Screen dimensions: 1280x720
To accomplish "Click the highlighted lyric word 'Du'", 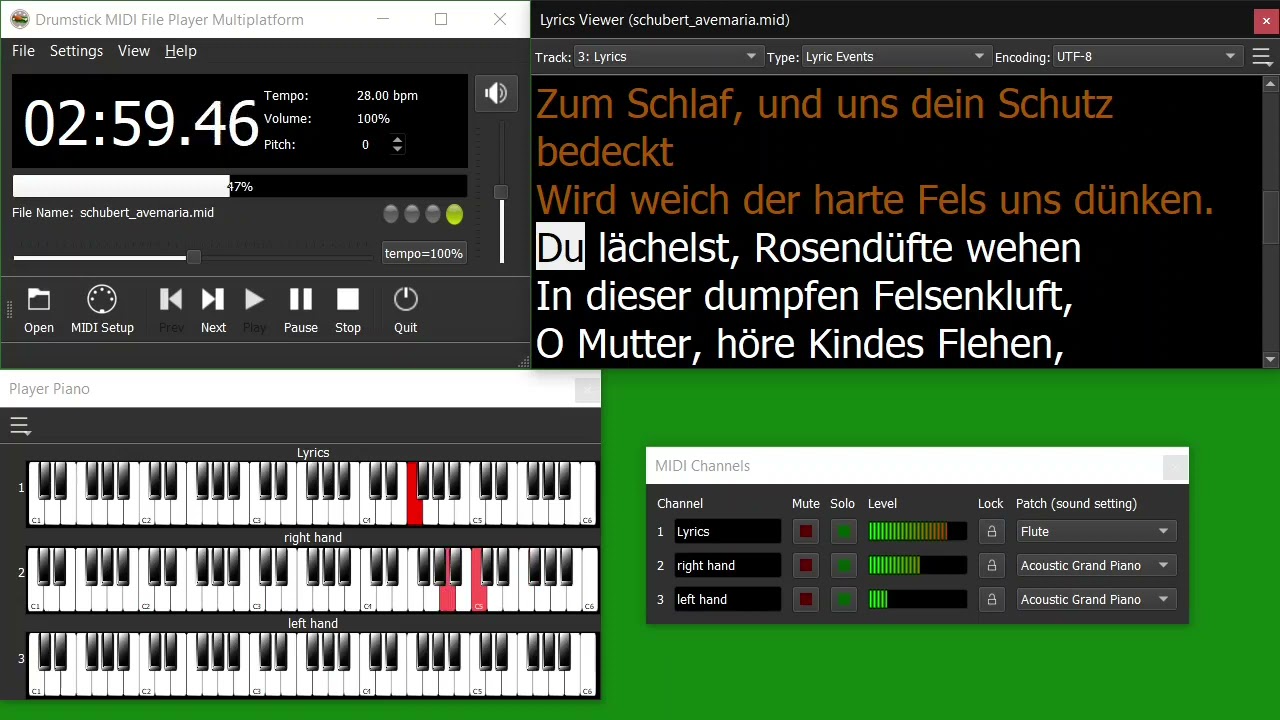I will click(560, 248).
